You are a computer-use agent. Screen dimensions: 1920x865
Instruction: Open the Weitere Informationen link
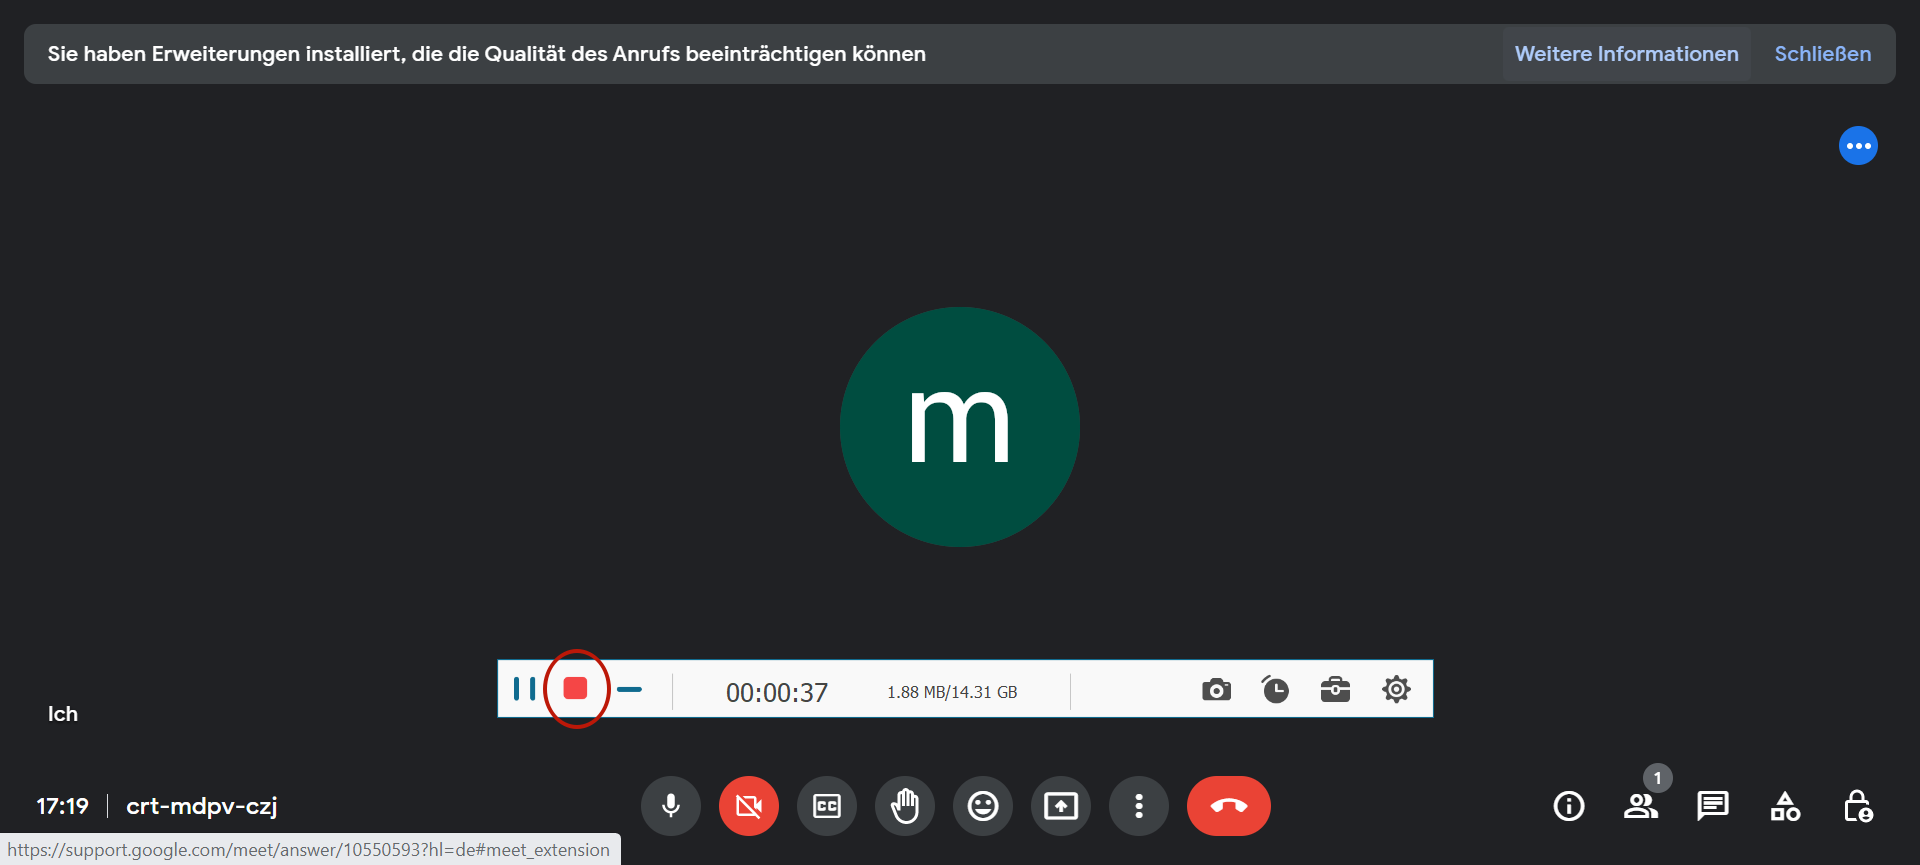point(1626,54)
